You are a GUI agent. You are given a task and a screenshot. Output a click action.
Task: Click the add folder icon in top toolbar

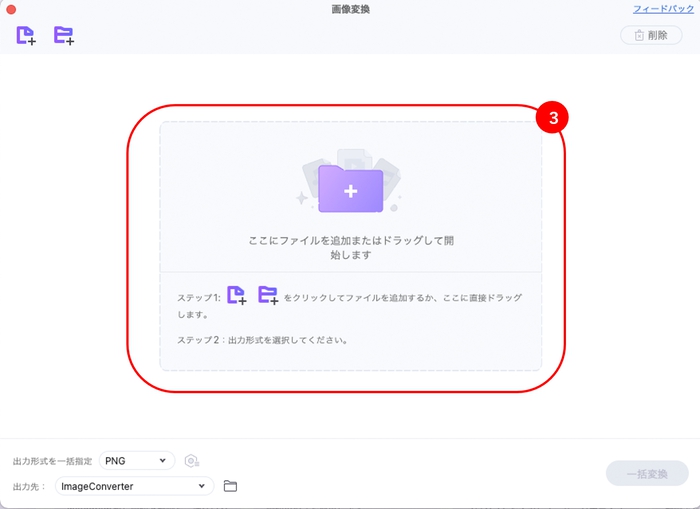[x=64, y=35]
